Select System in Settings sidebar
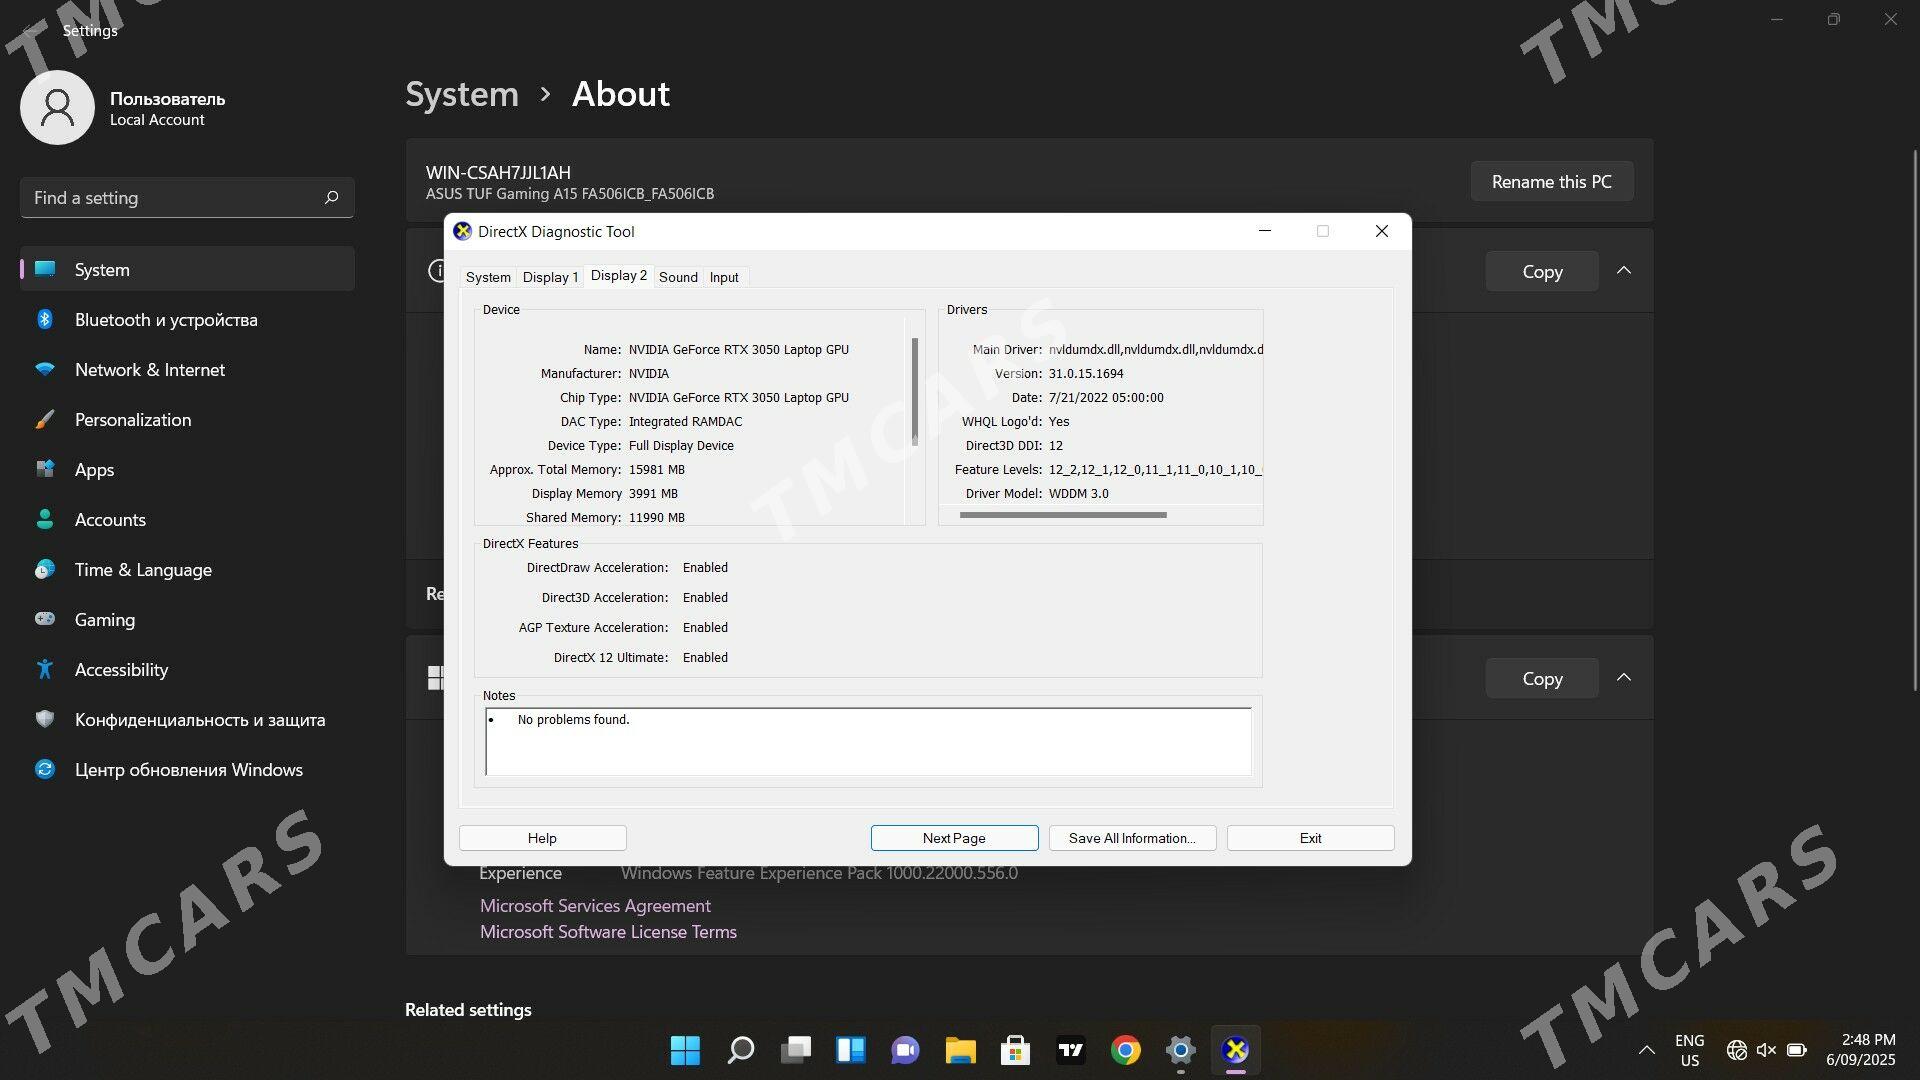The image size is (1920, 1080). [x=187, y=270]
